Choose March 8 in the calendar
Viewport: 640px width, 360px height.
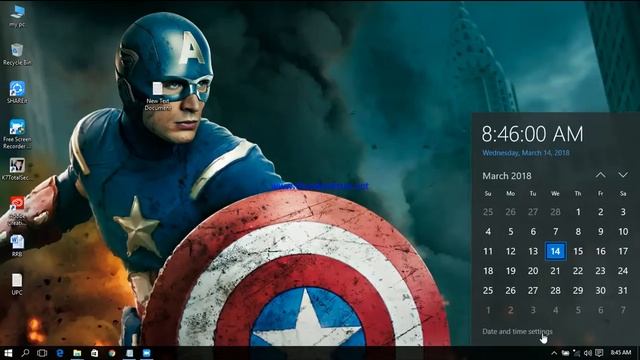(x=578, y=231)
